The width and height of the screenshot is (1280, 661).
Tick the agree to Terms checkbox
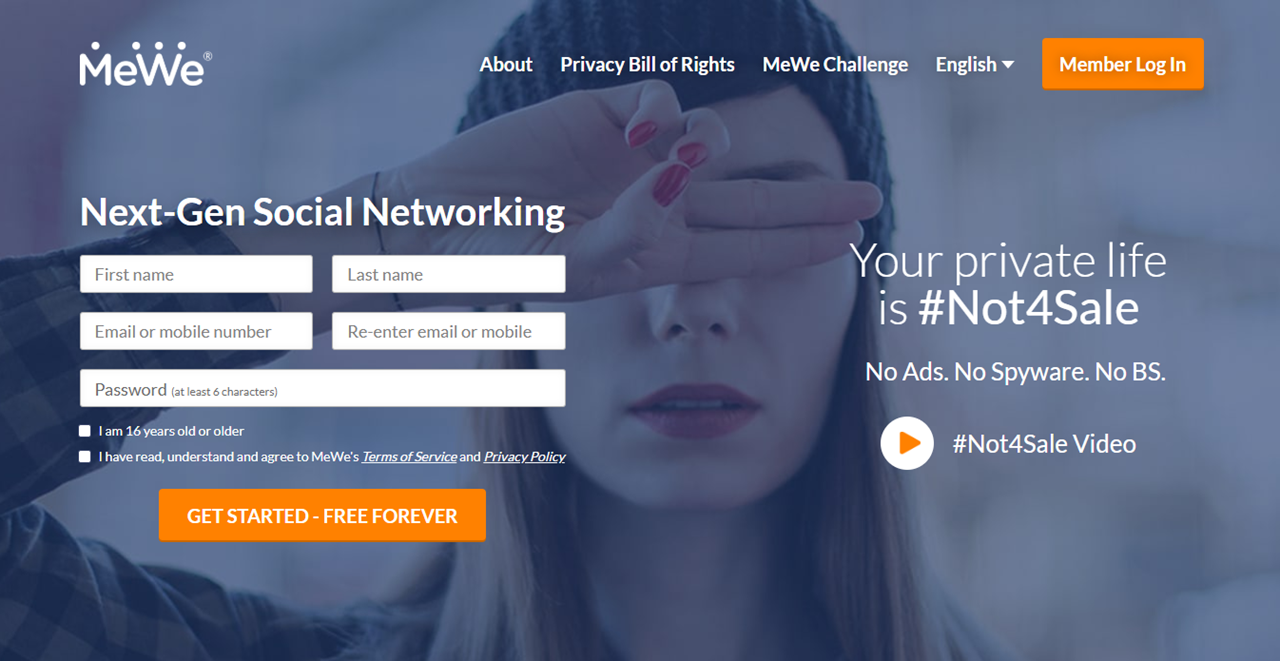85,456
